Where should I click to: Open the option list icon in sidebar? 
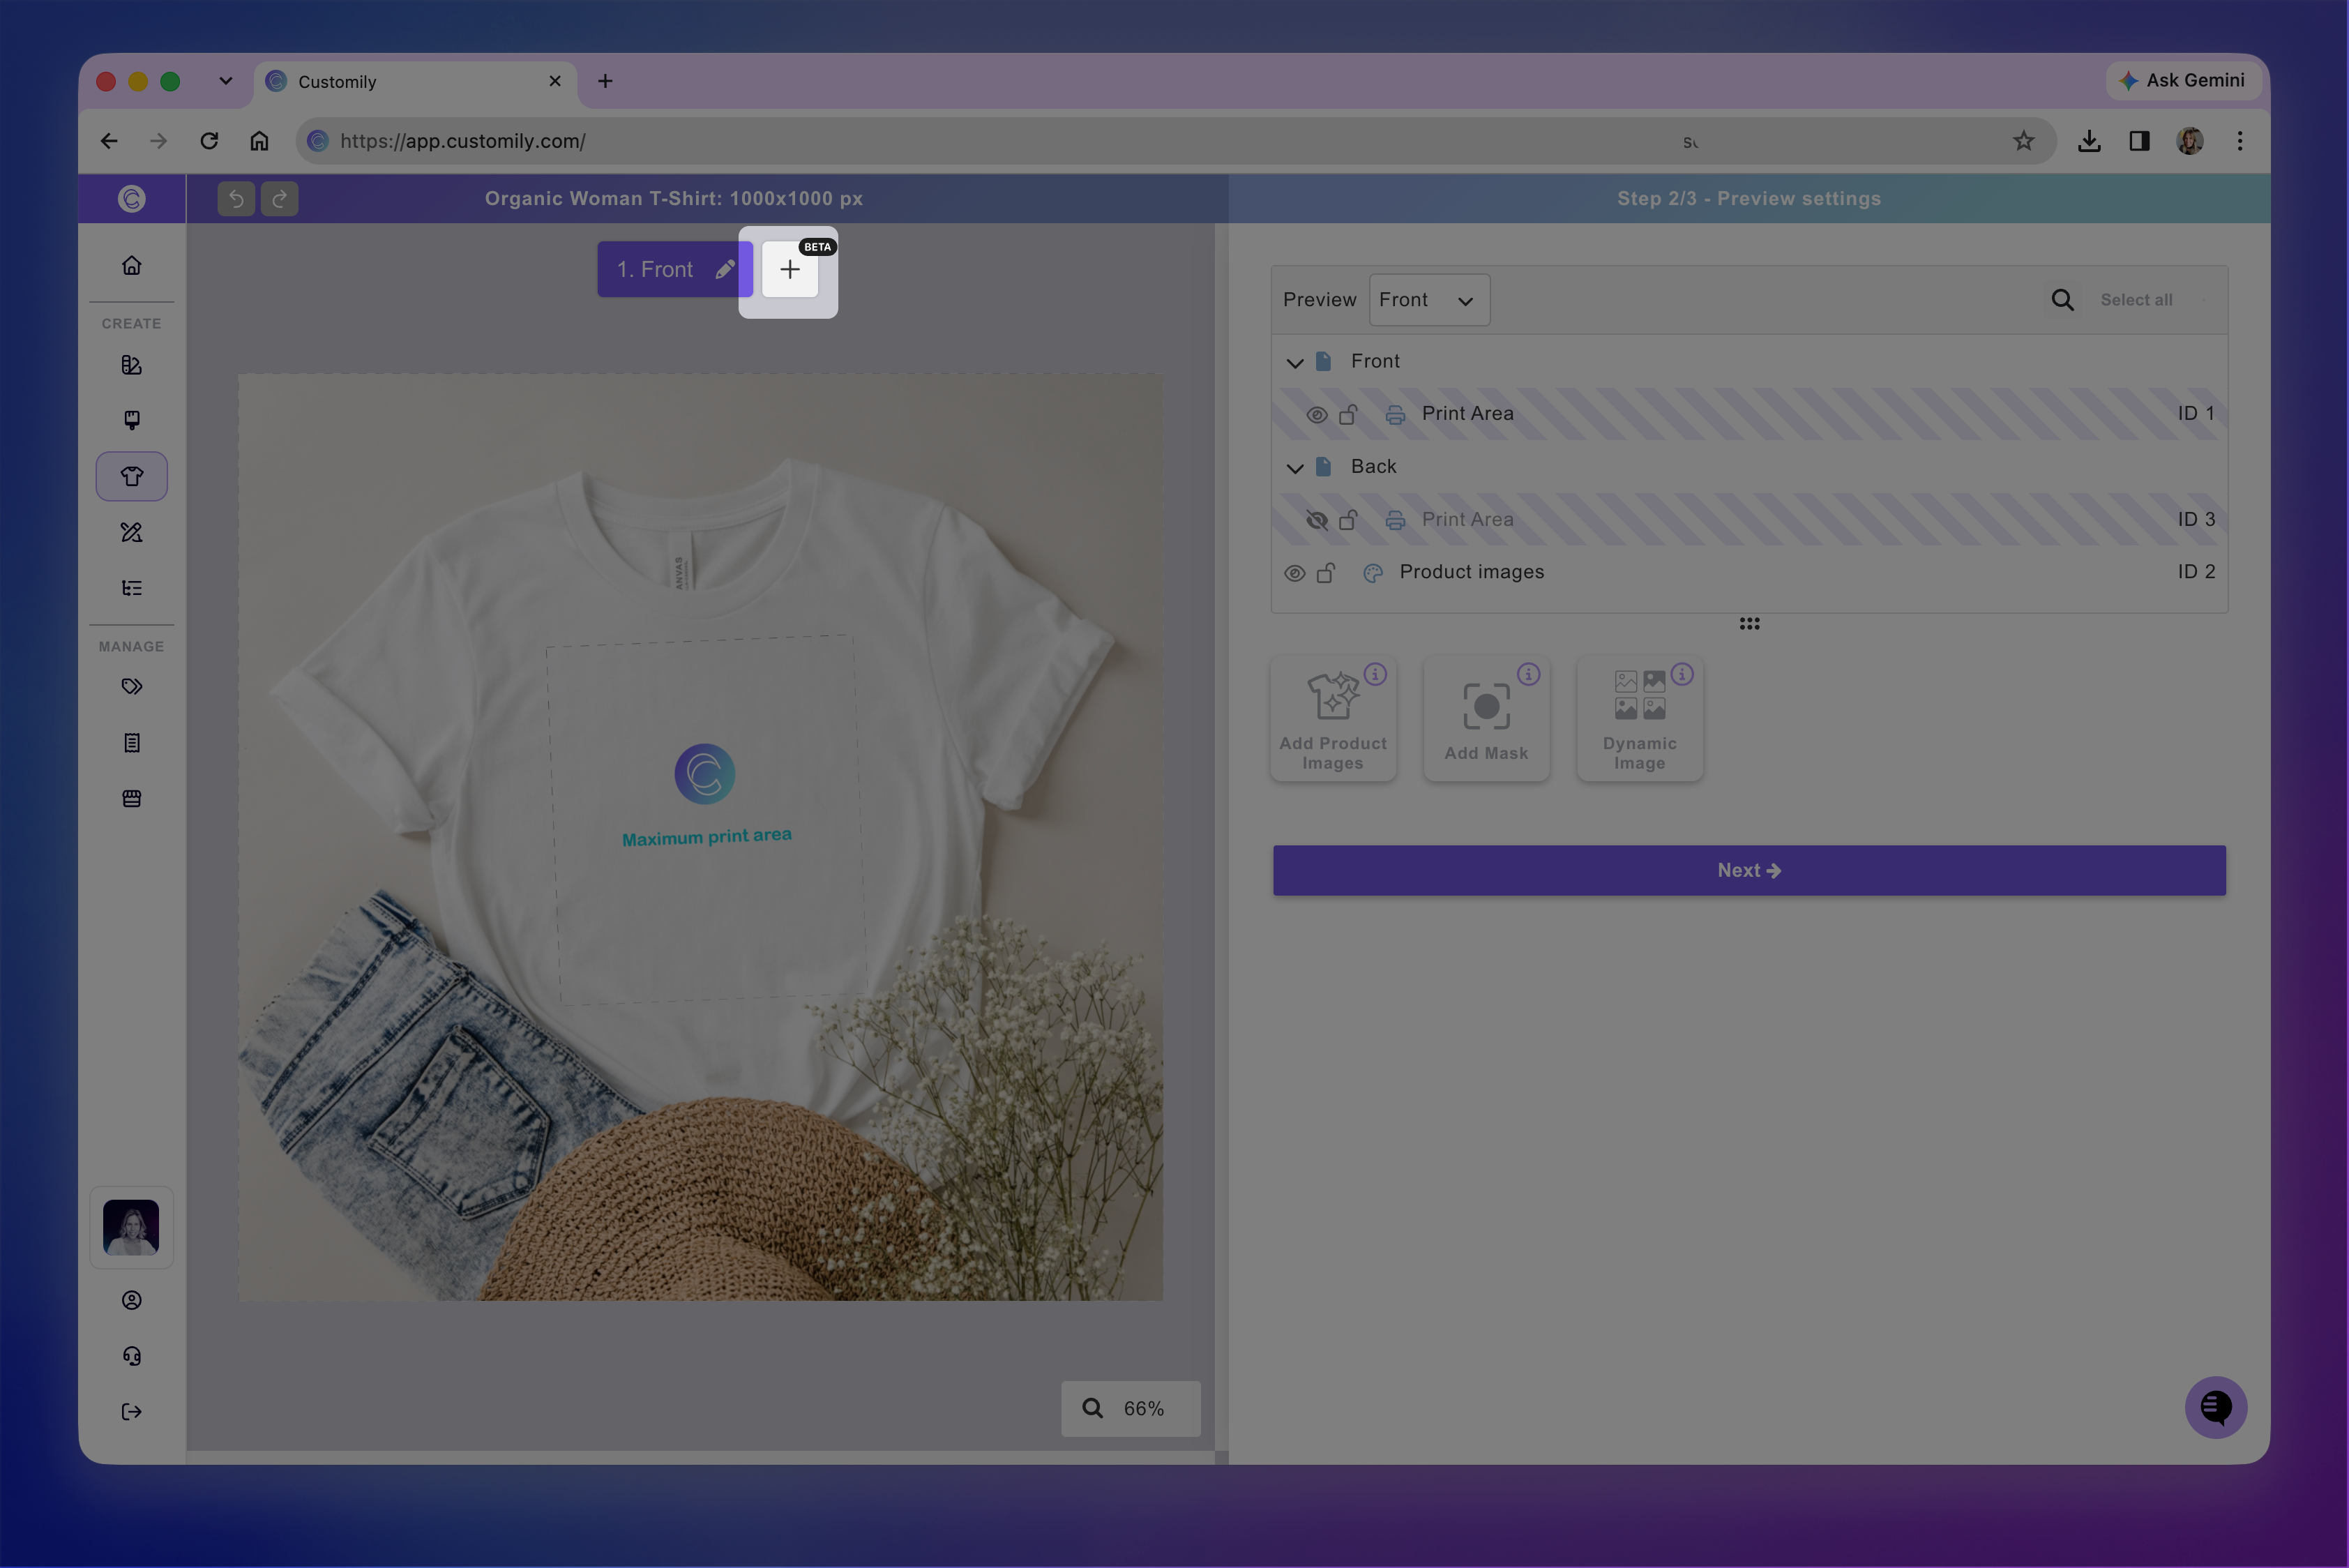coord(131,588)
